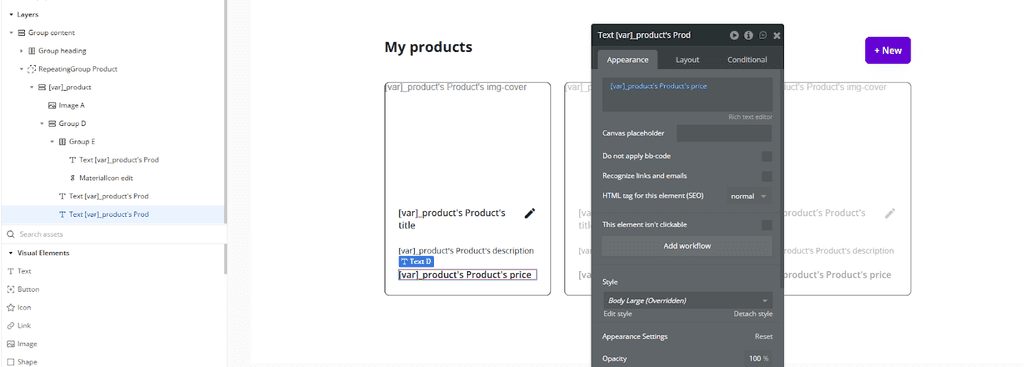Open the Body Large (Overridden) style dropdown
1024x367 pixels.
tap(687, 300)
